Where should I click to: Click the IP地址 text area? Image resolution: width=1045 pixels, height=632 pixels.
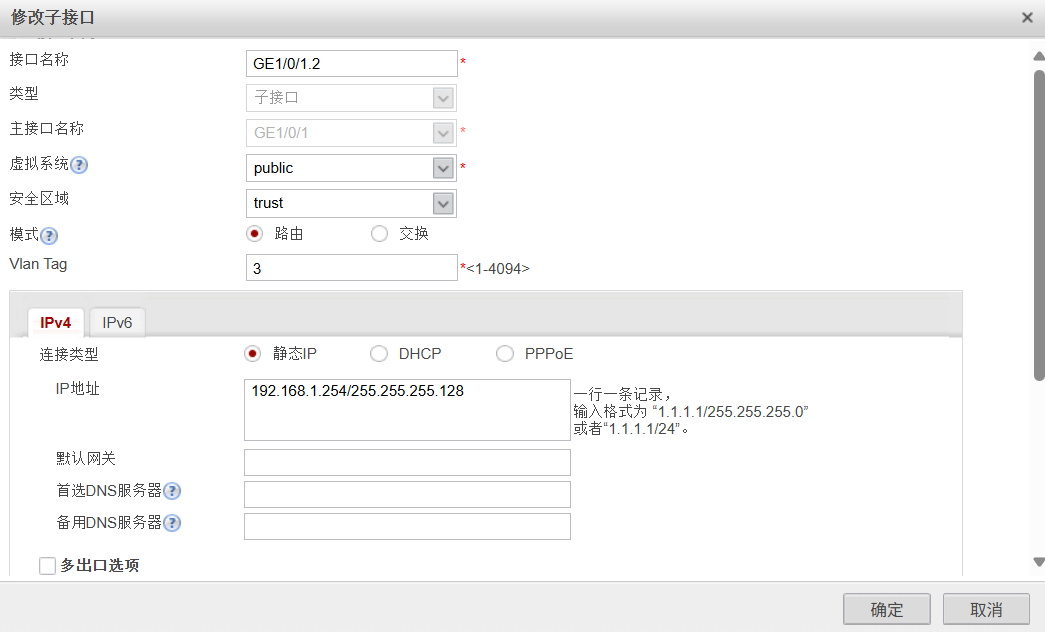click(407, 410)
